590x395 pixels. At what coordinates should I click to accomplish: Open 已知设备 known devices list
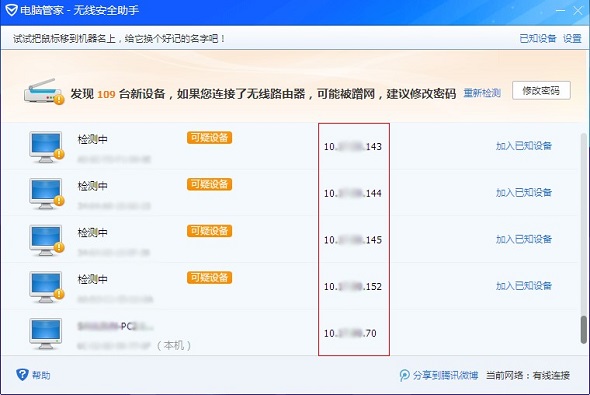538,38
